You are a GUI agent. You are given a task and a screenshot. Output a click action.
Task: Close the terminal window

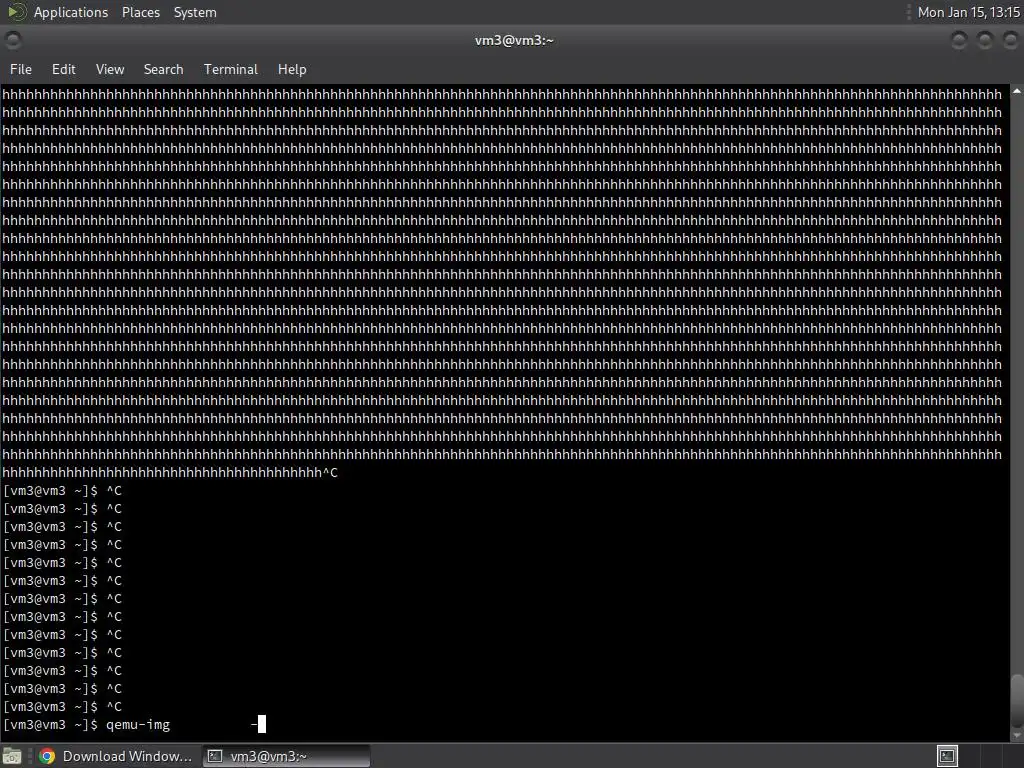pos(1010,40)
